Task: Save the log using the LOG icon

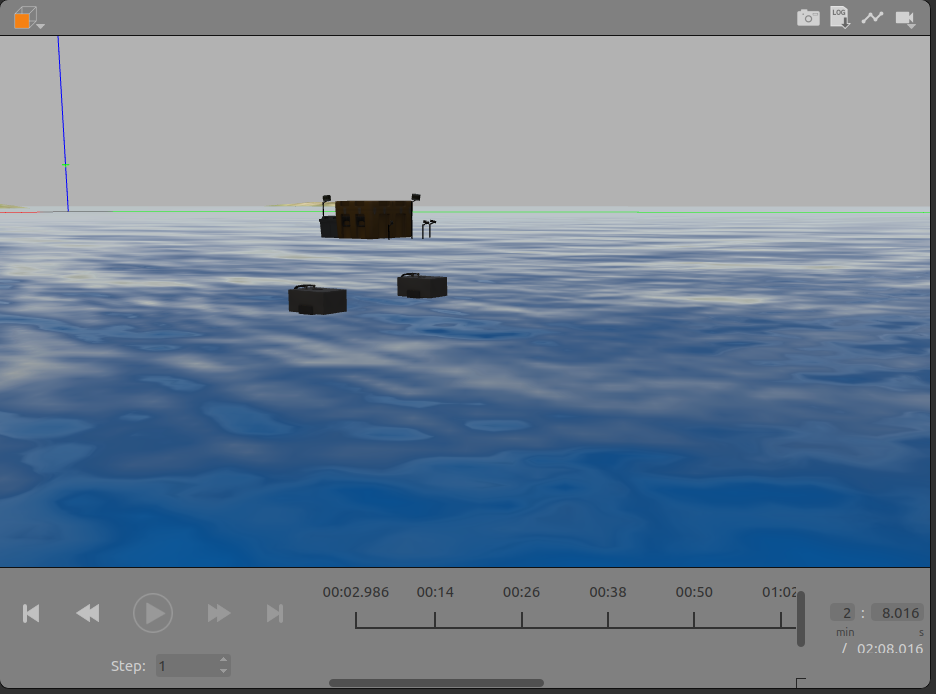Action: click(840, 17)
